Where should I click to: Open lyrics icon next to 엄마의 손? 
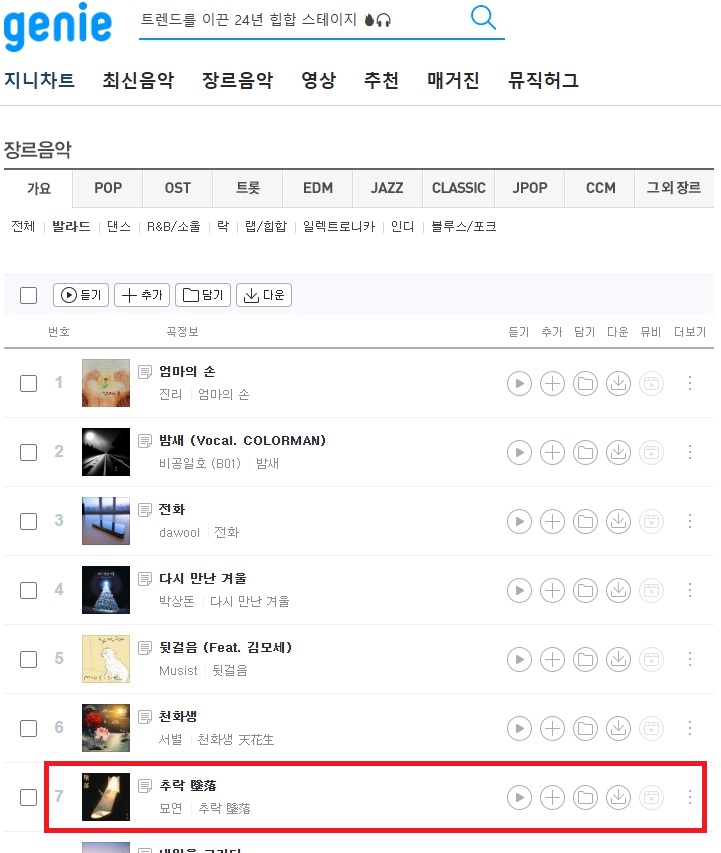[145, 372]
